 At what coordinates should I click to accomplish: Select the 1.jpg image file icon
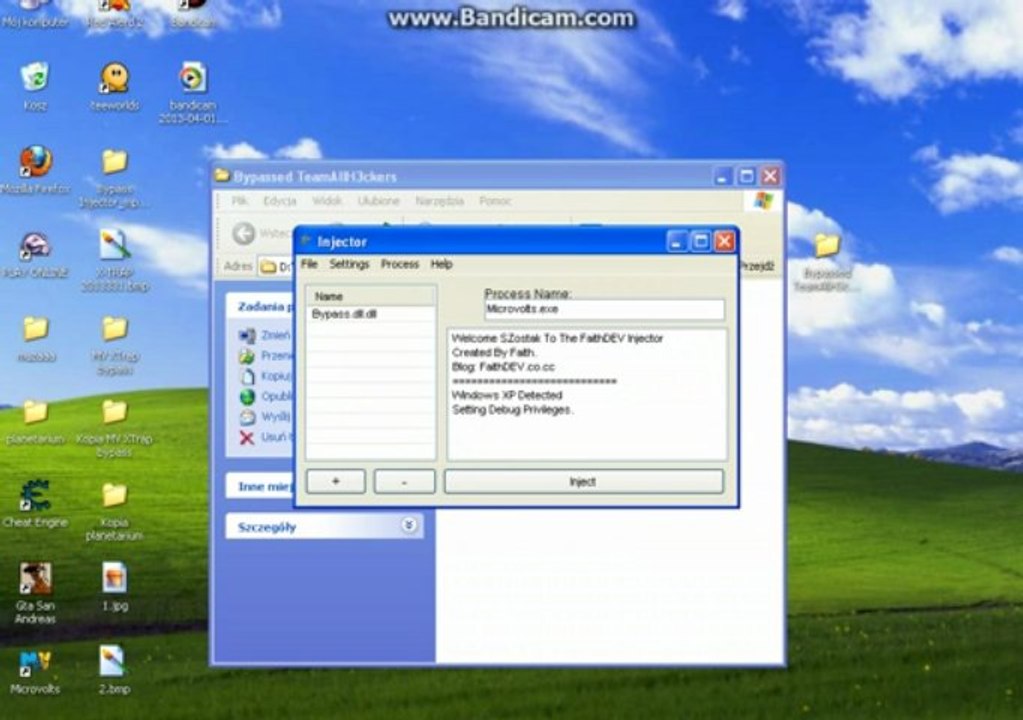click(114, 578)
